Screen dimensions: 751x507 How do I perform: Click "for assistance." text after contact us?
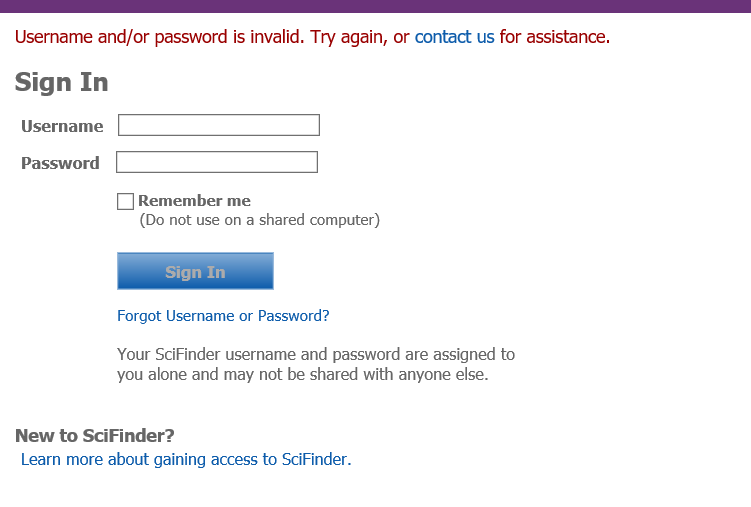tap(555, 37)
